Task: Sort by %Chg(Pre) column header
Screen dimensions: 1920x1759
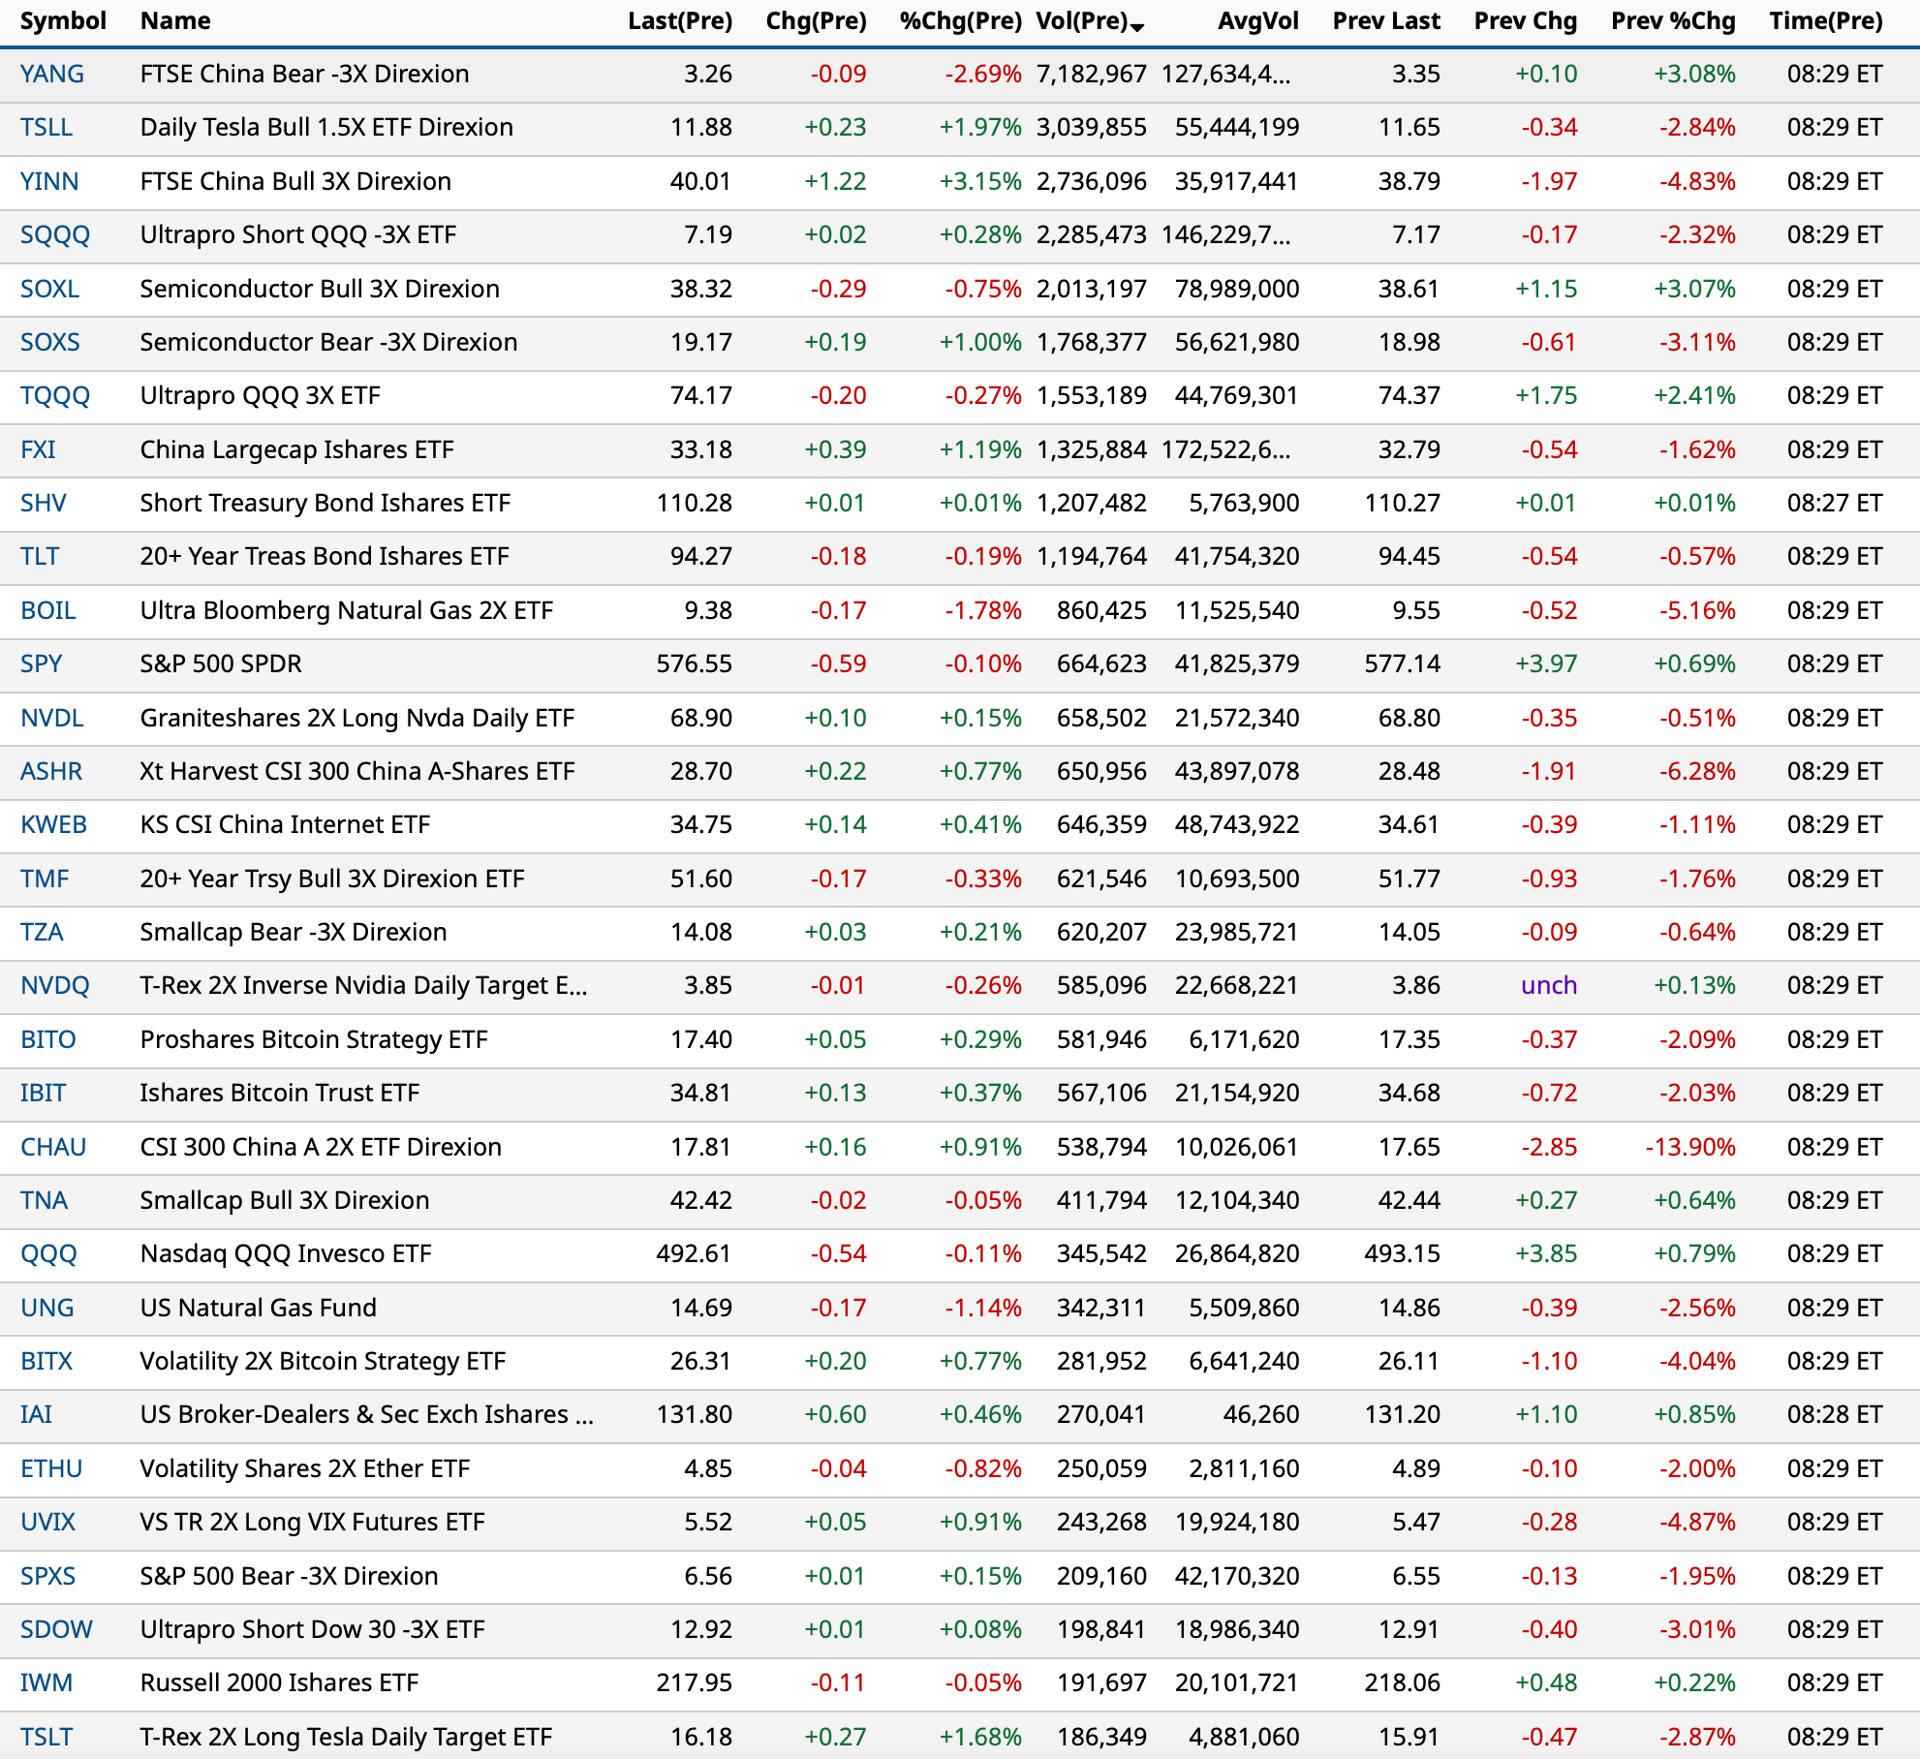Action: point(960,21)
